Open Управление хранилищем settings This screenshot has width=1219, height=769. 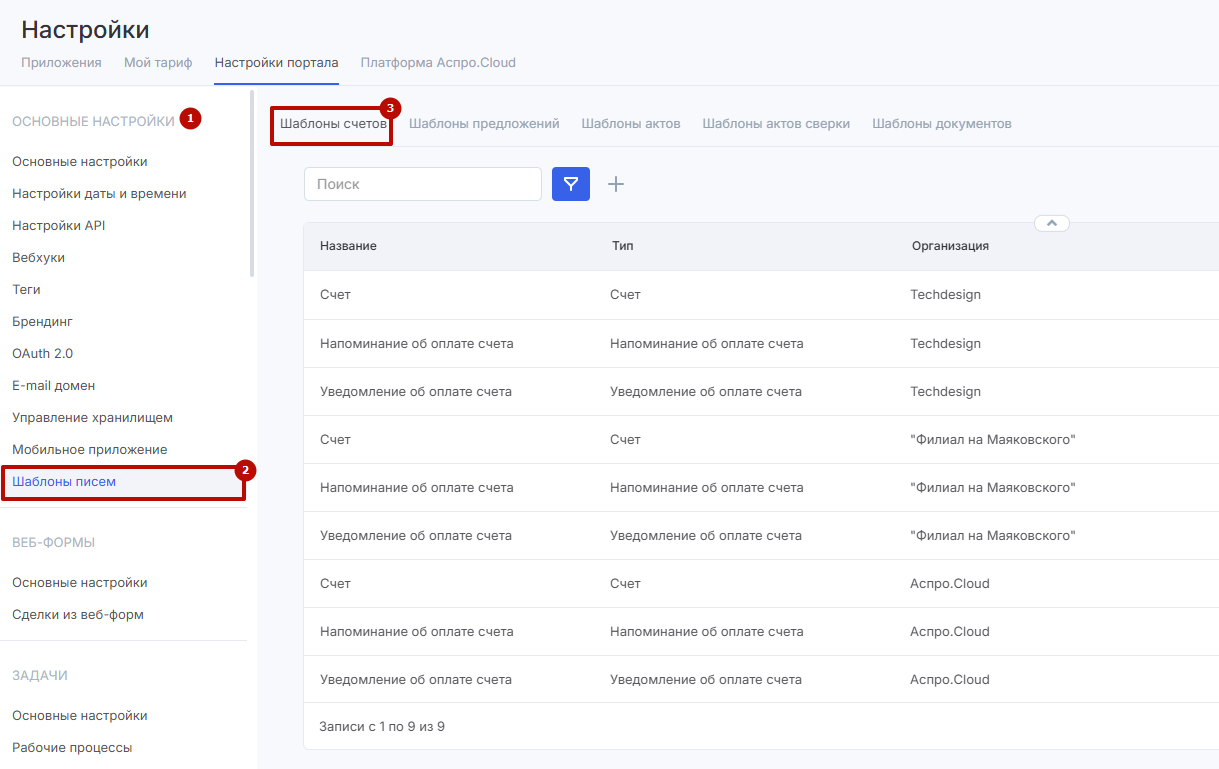pos(92,418)
